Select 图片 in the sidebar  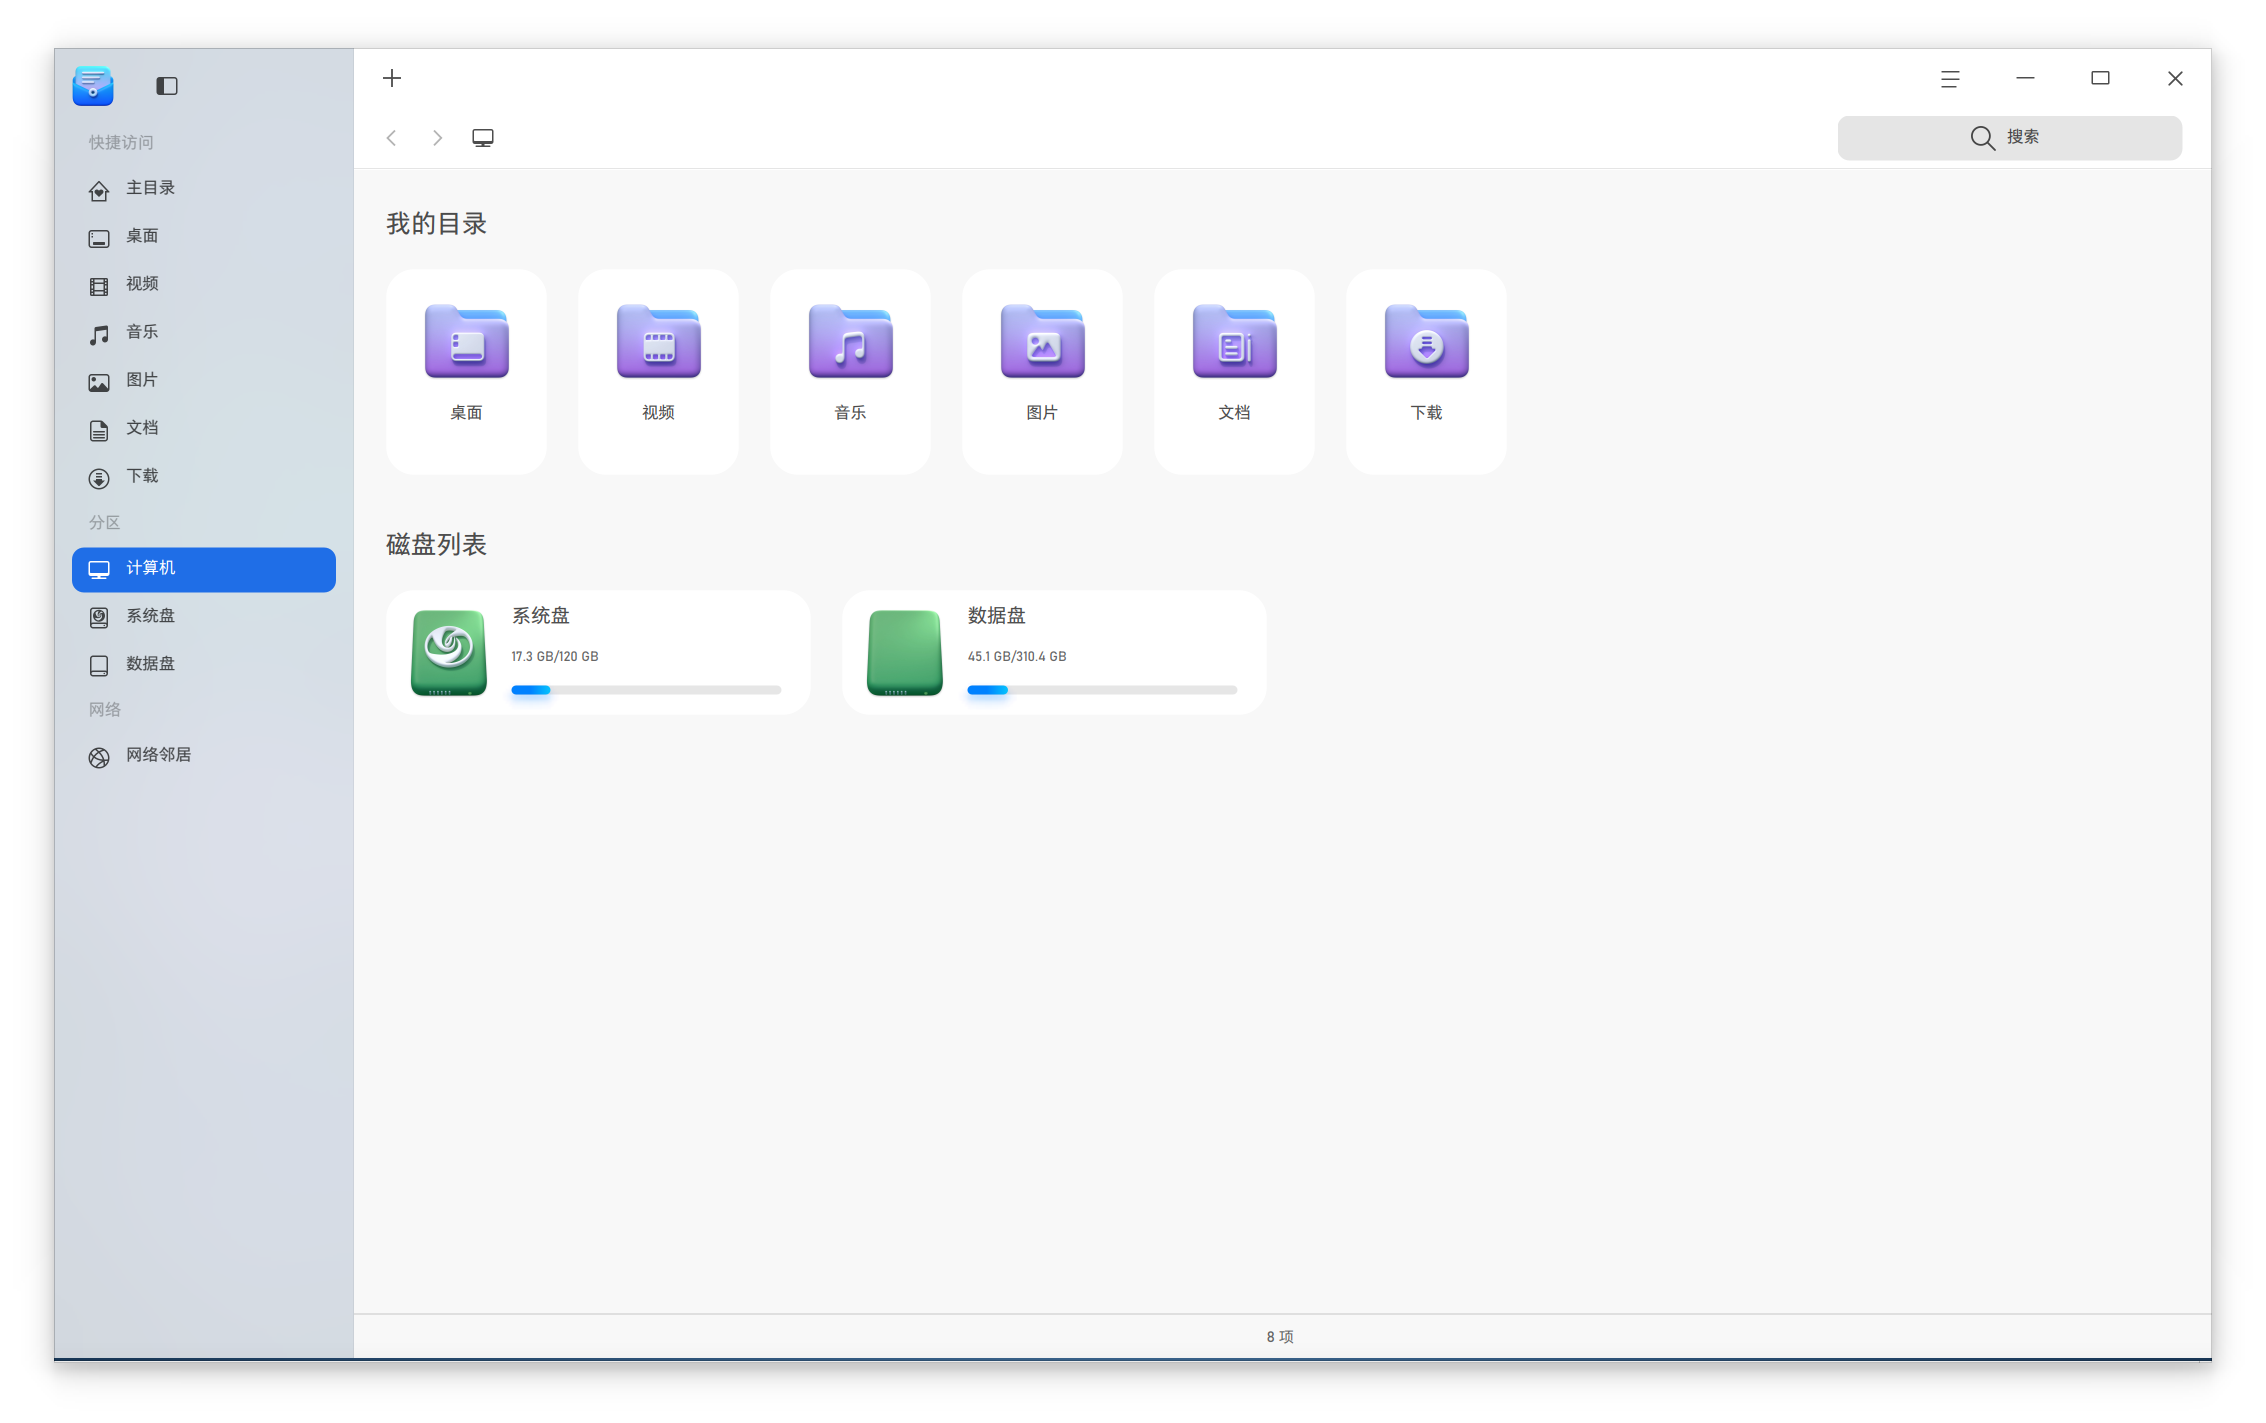(x=204, y=381)
